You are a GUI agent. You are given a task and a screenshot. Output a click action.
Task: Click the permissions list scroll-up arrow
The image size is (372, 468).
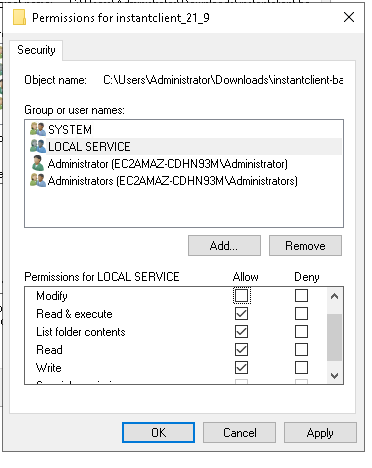(334, 296)
